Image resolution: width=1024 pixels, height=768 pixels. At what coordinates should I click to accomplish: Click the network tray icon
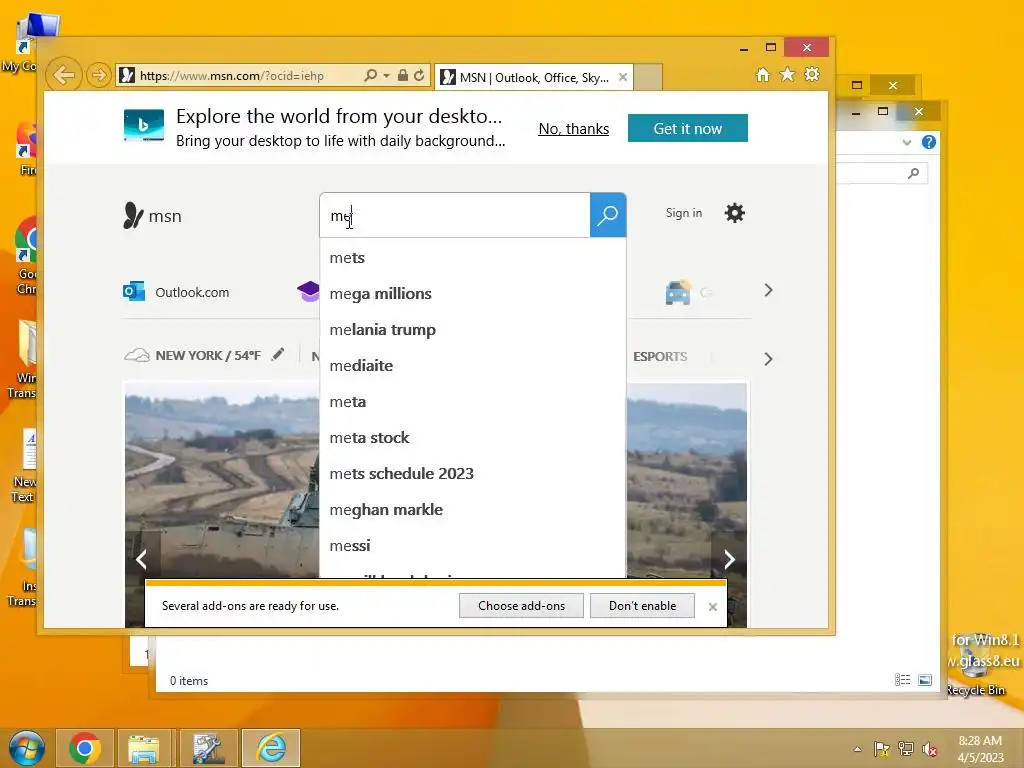pyautogui.click(x=906, y=749)
